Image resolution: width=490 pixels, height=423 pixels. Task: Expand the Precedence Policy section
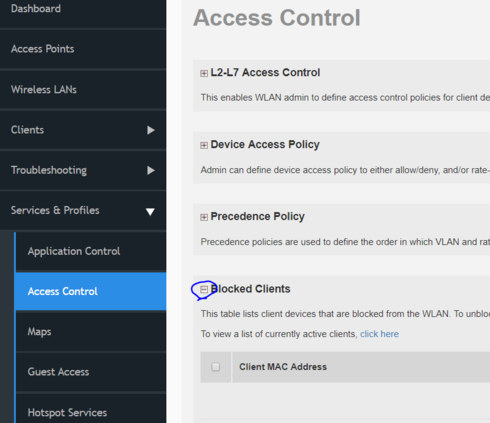point(204,217)
